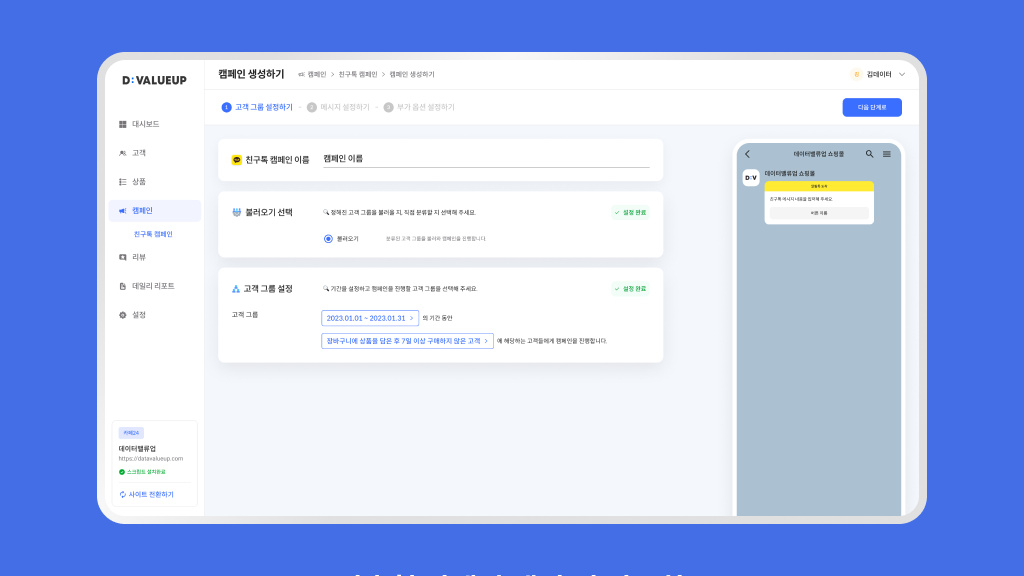The height and width of the screenshot is (576, 1024).
Task: Tap the hamburger menu in phone preview
Action: pos(887,154)
